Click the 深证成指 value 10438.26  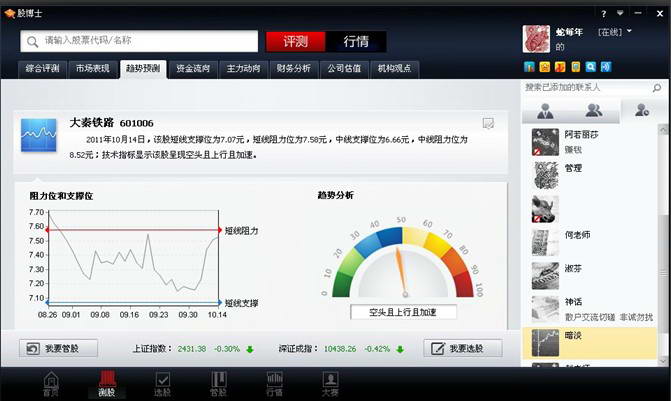point(340,349)
